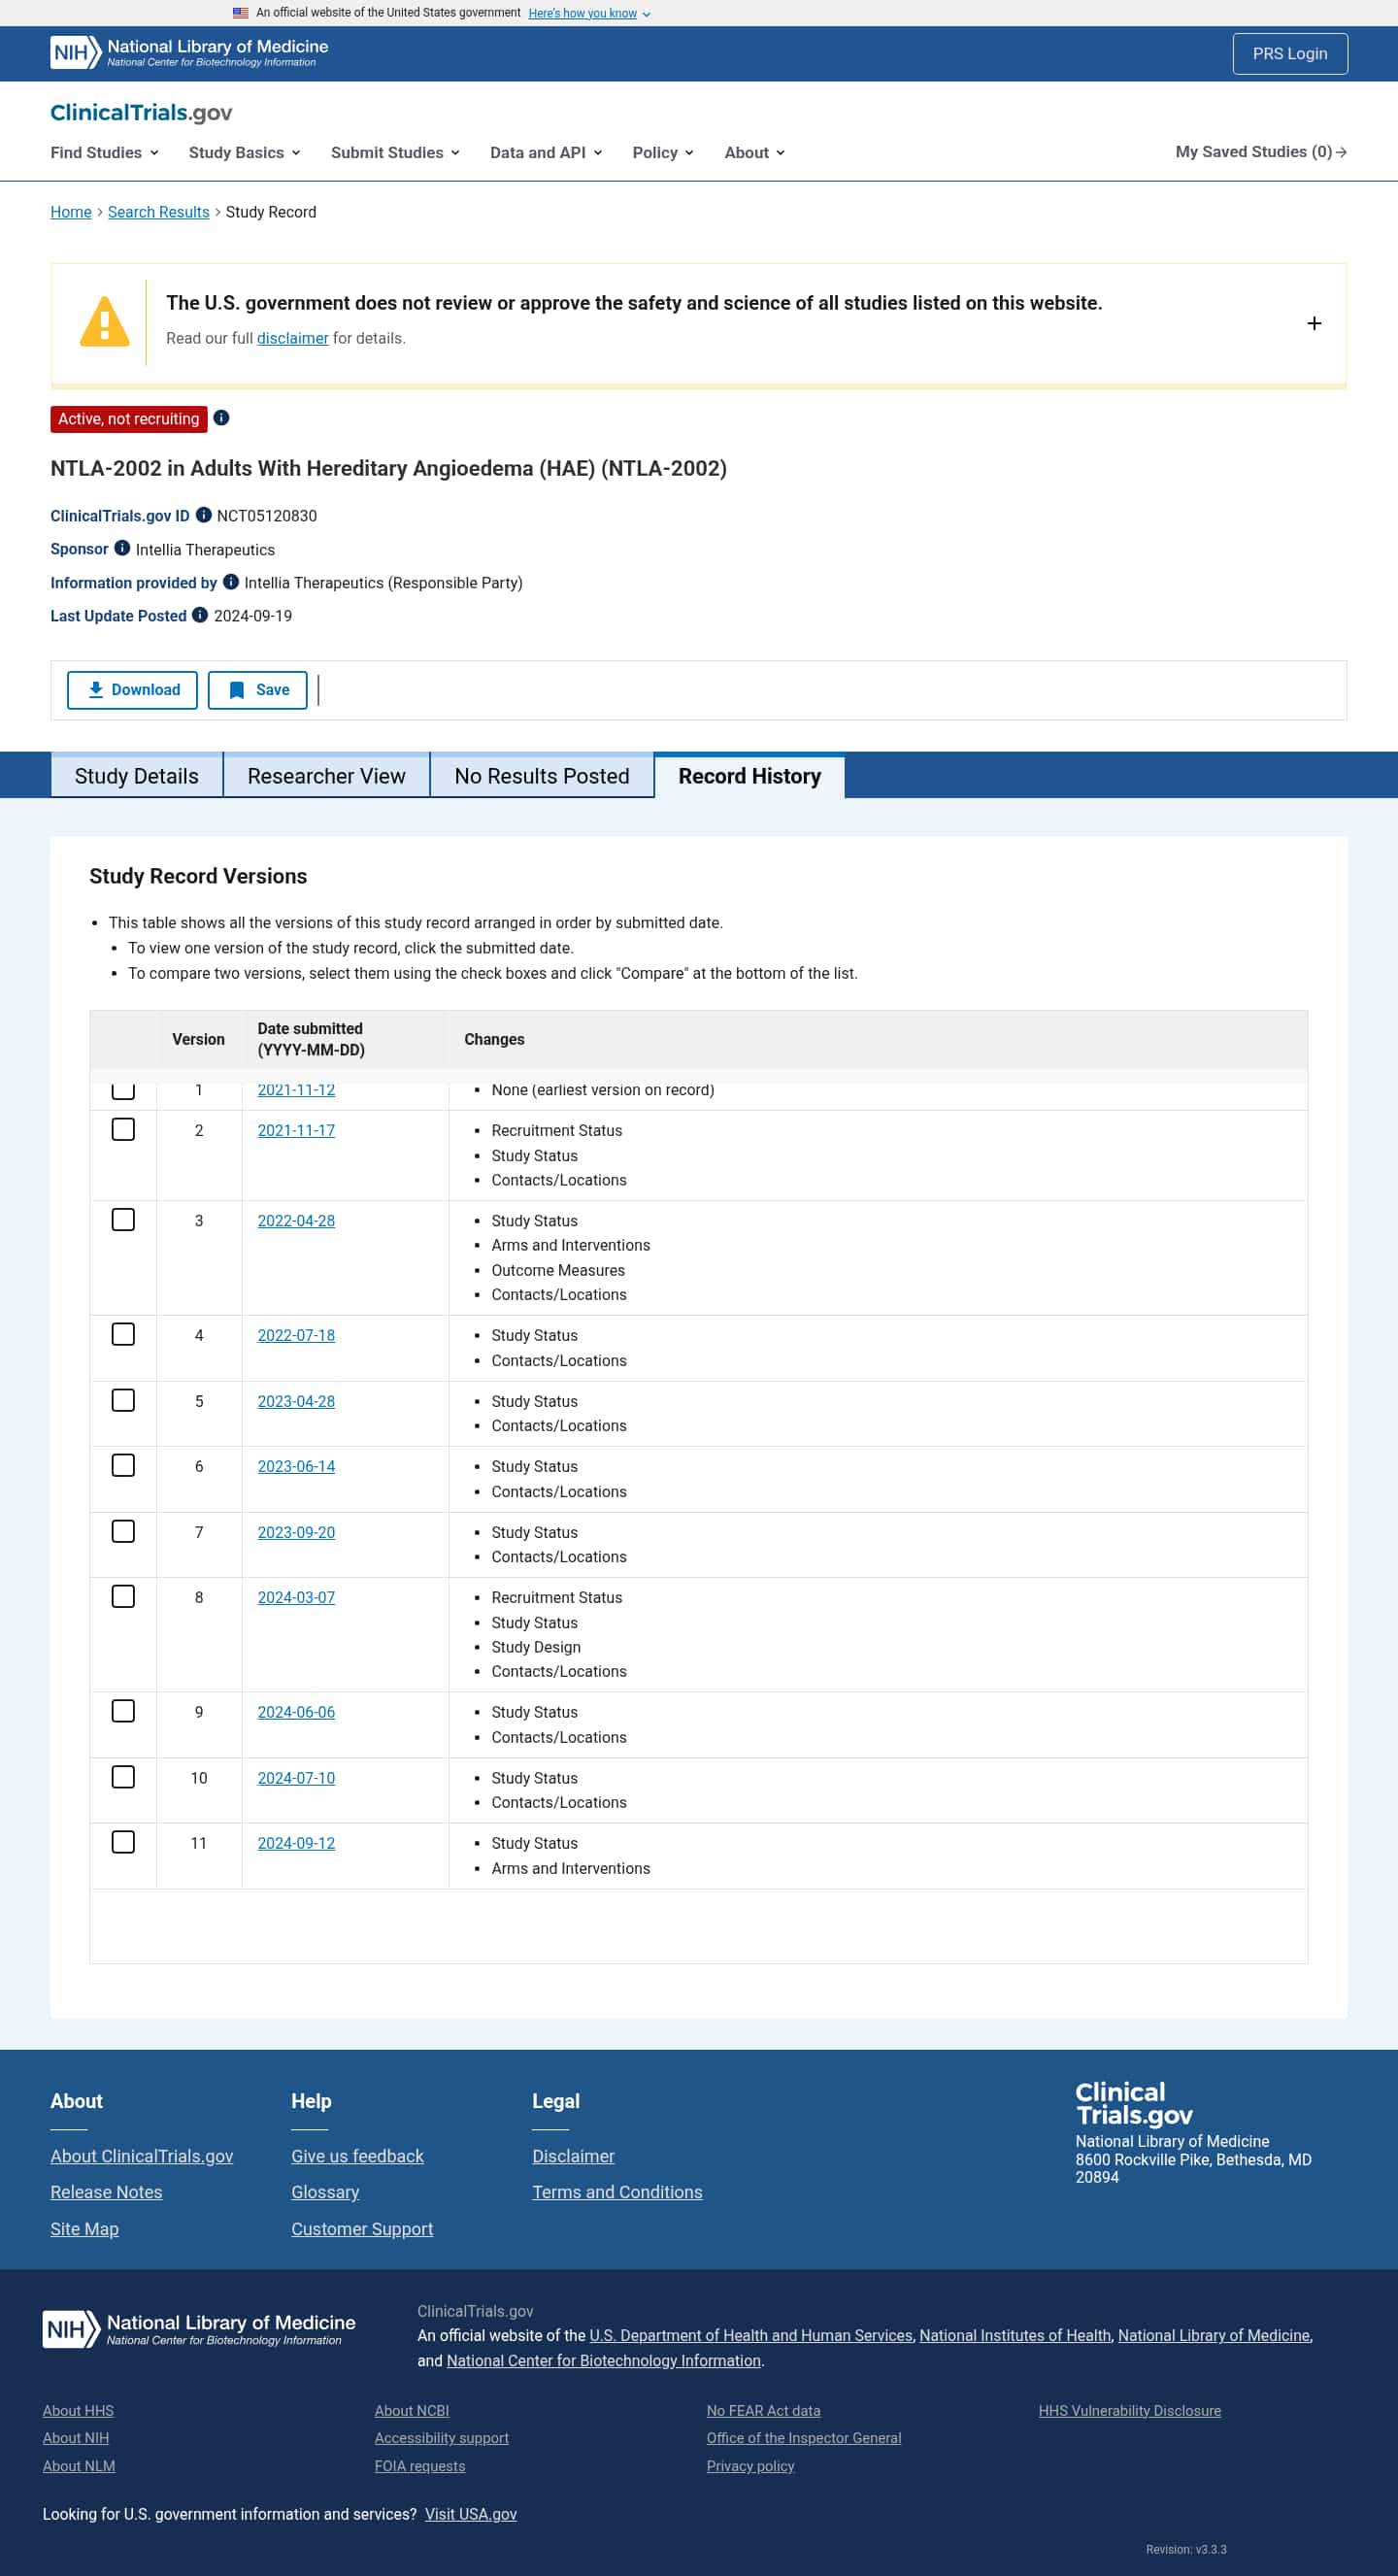Click the yellow warning triangle icon
1398x2576 pixels.
104,322
